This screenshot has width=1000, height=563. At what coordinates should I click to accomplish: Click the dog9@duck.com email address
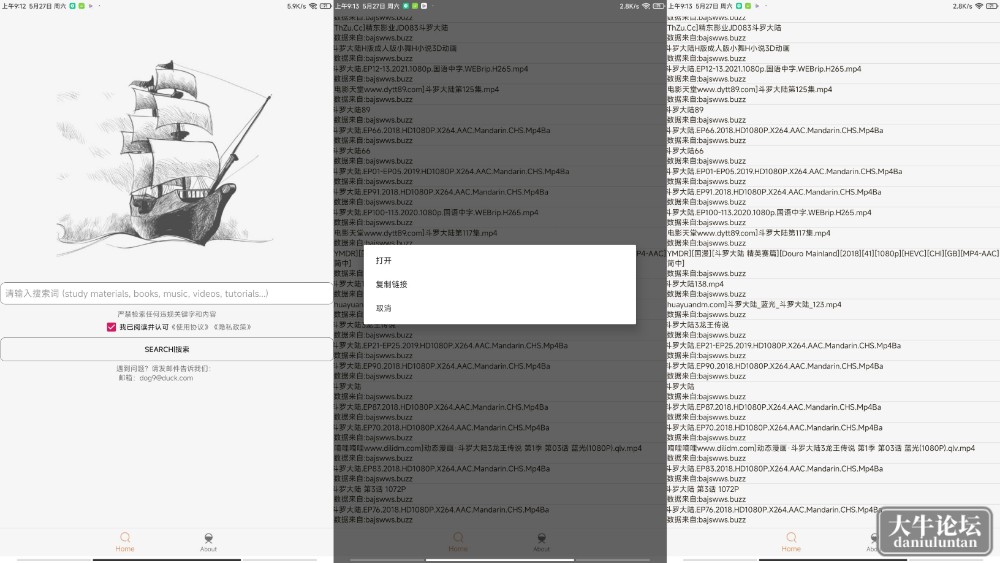pos(166,378)
